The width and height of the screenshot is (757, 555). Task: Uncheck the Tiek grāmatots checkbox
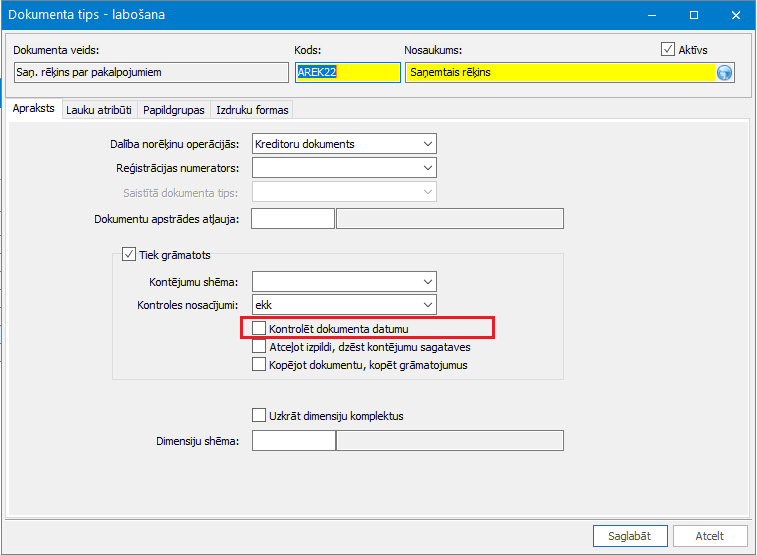click(128, 255)
